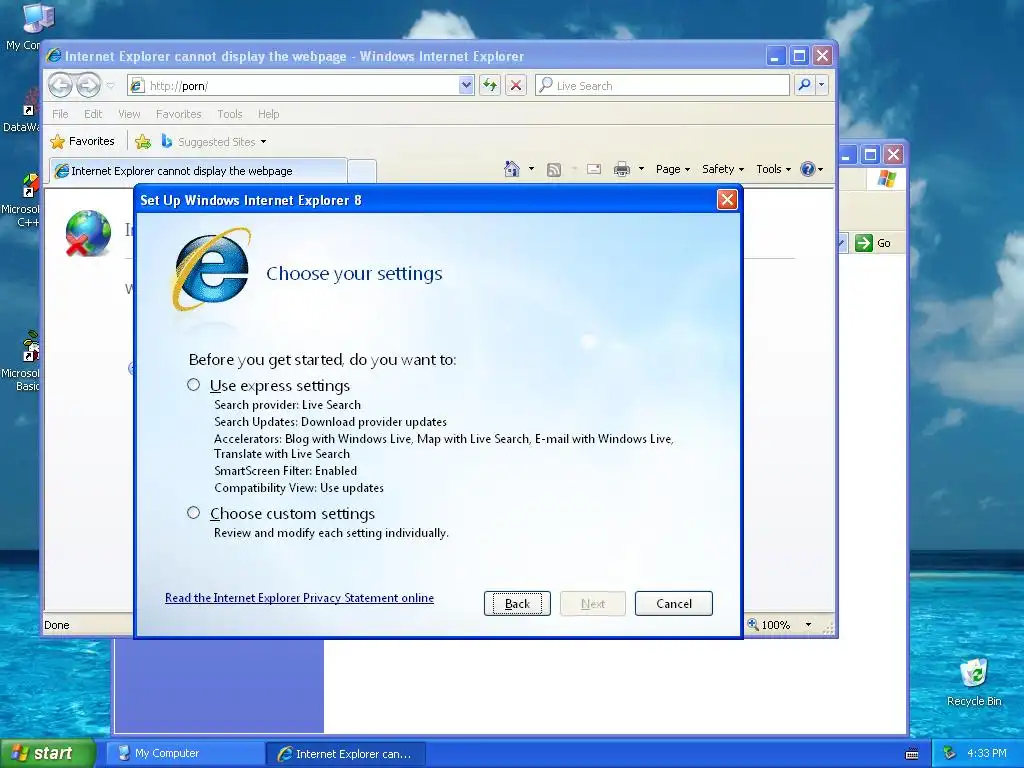Viewport: 1024px width, 768px height.
Task: Open the File menu
Action: click(x=60, y=114)
